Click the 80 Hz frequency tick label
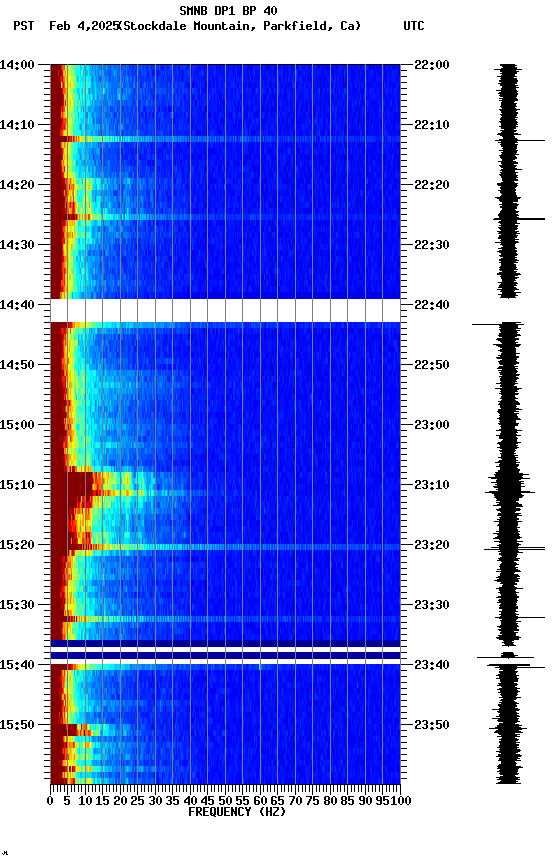 click(330, 801)
